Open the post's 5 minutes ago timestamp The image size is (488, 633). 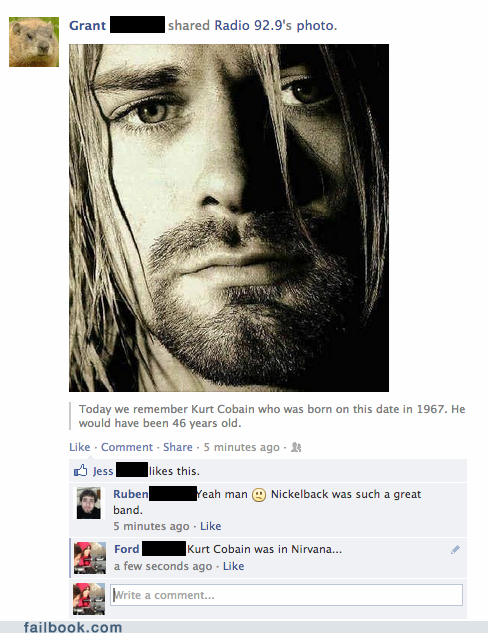tap(241, 447)
